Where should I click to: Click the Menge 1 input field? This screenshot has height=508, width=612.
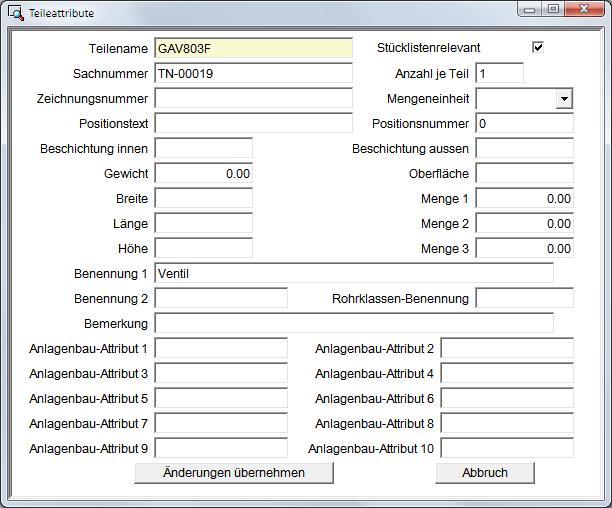524,198
